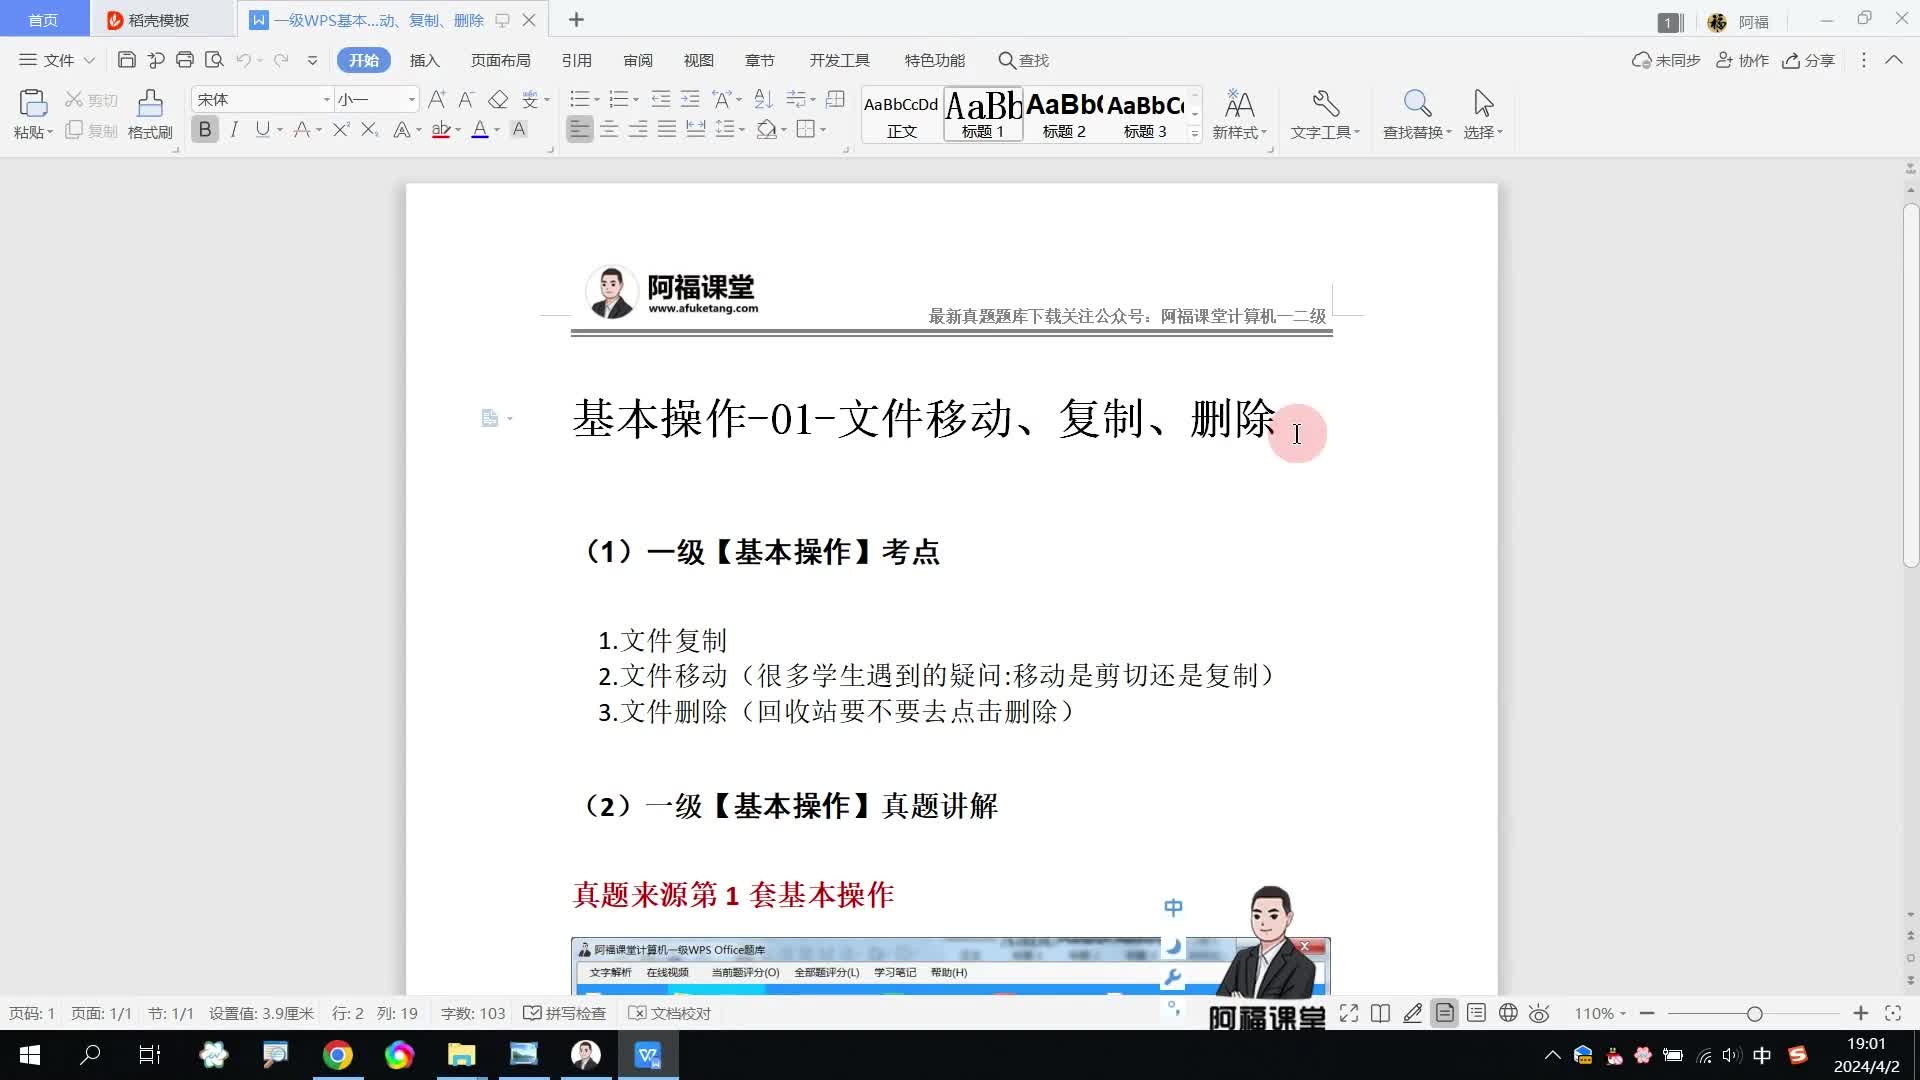Apply the 标题 2 heading style
Viewport: 1920px width, 1080px height.
(x=1064, y=113)
